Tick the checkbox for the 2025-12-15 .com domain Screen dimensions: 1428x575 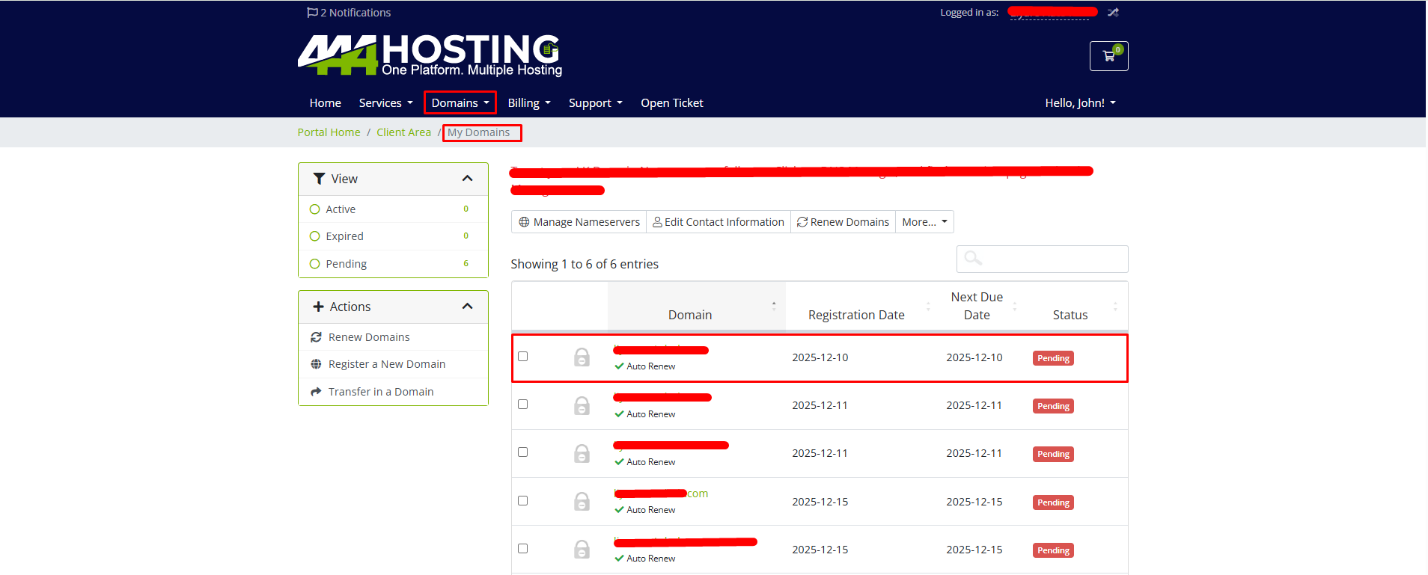pos(523,500)
